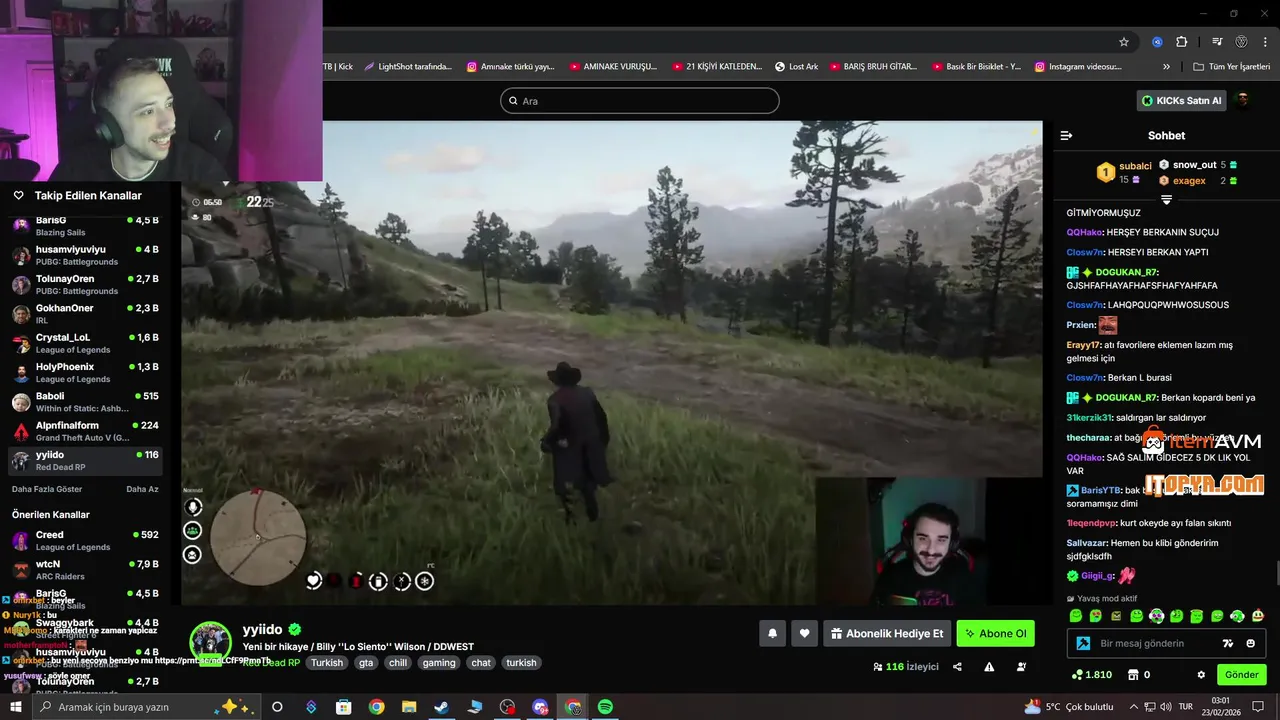1280x720 pixels.
Task: Open the emoji picker in chat box
Action: tap(1251, 643)
